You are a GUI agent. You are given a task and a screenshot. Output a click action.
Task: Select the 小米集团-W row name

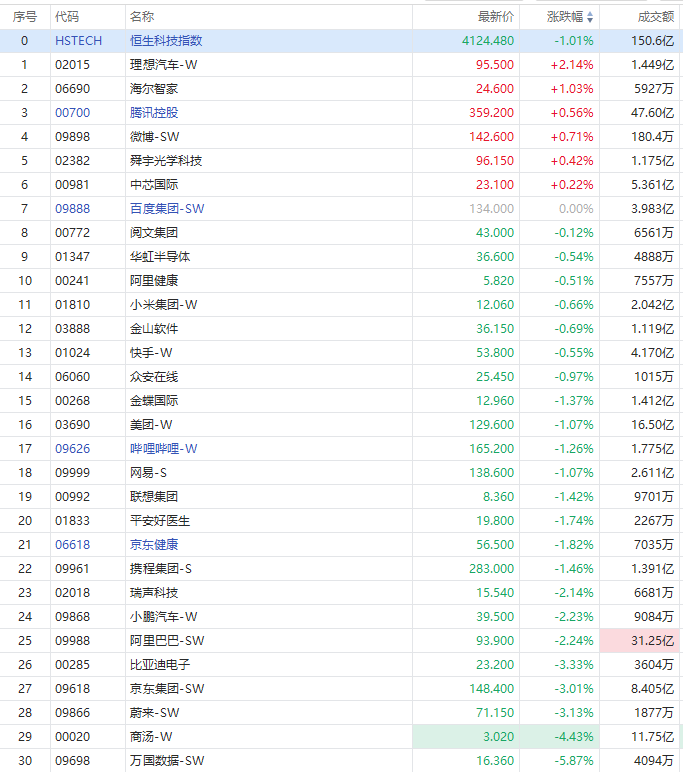163,305
